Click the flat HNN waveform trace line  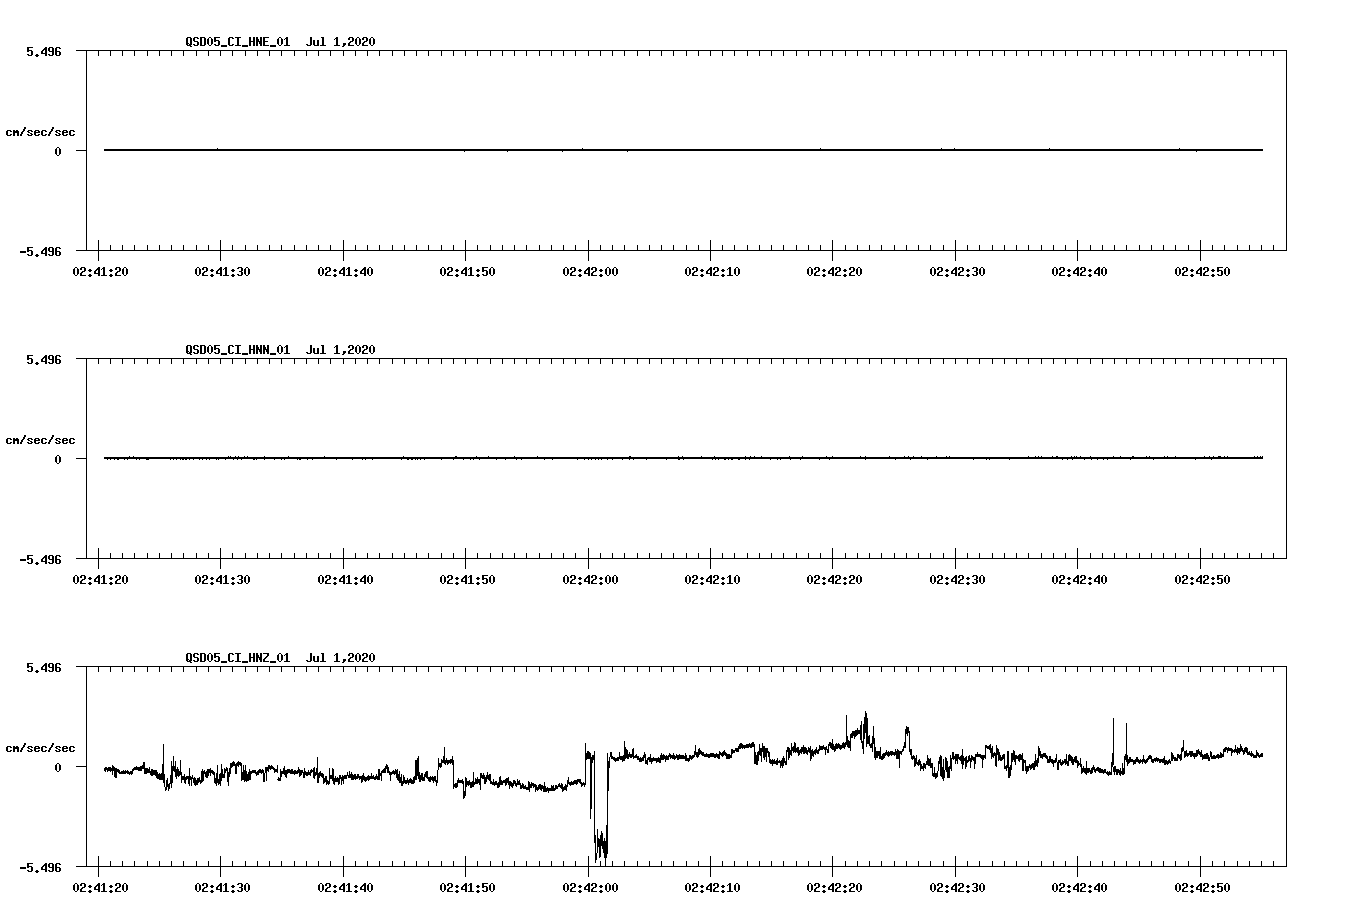[683, 458]
